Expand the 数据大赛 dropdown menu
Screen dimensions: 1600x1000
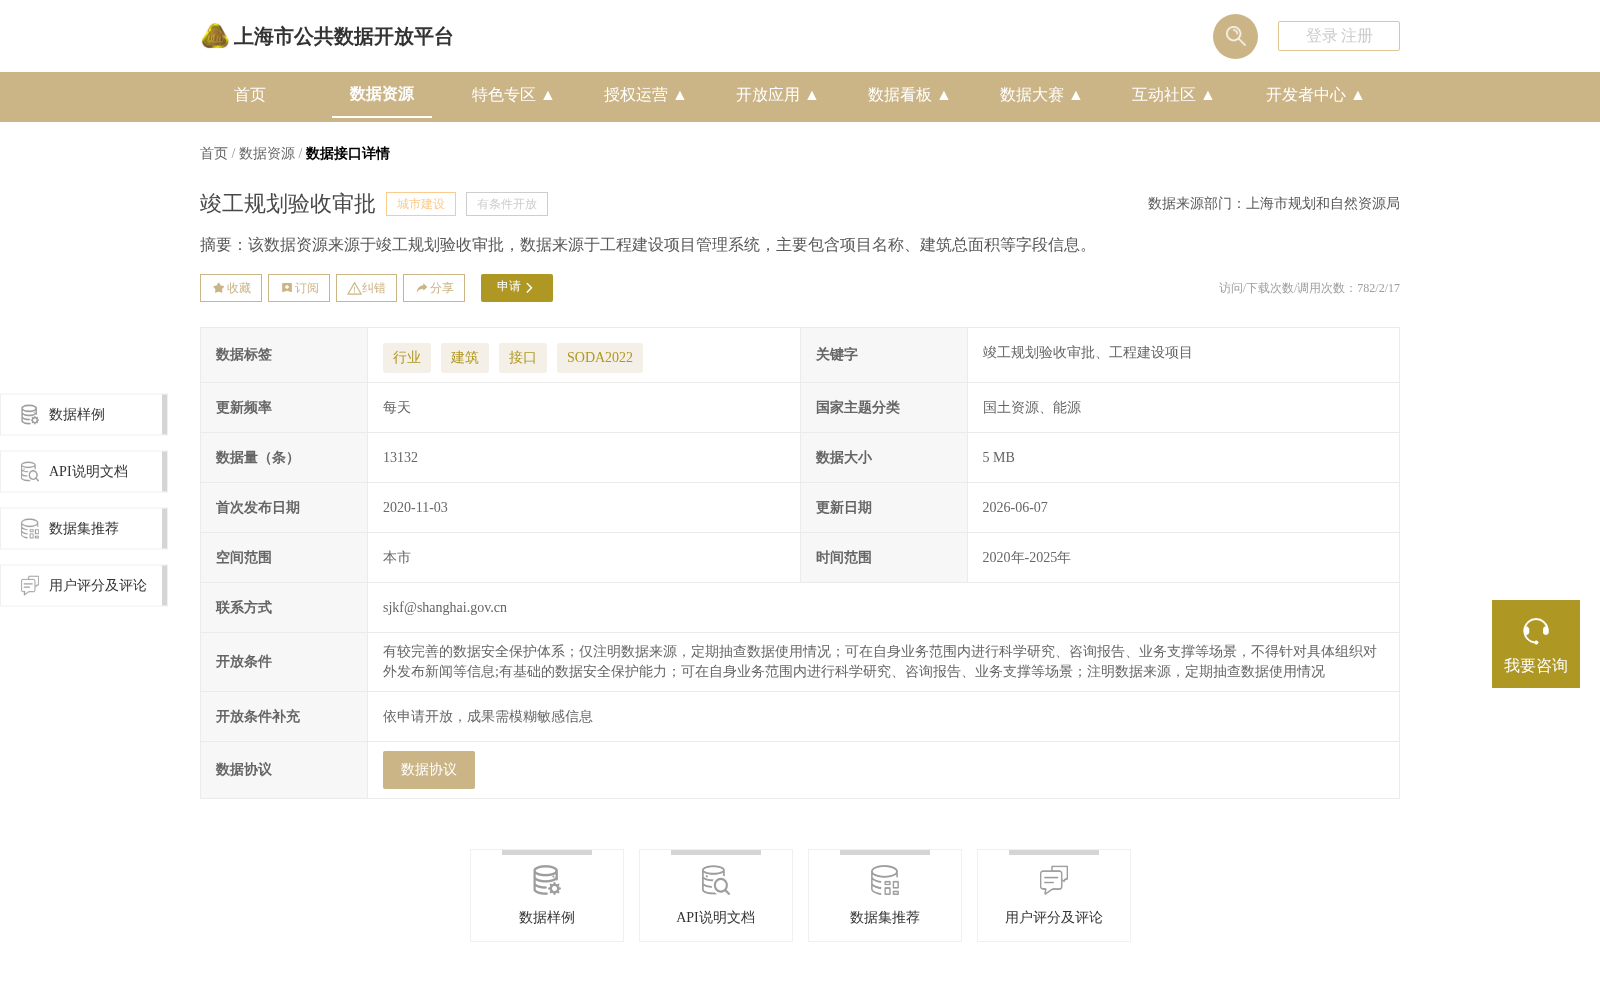[x=1041, y=95]
